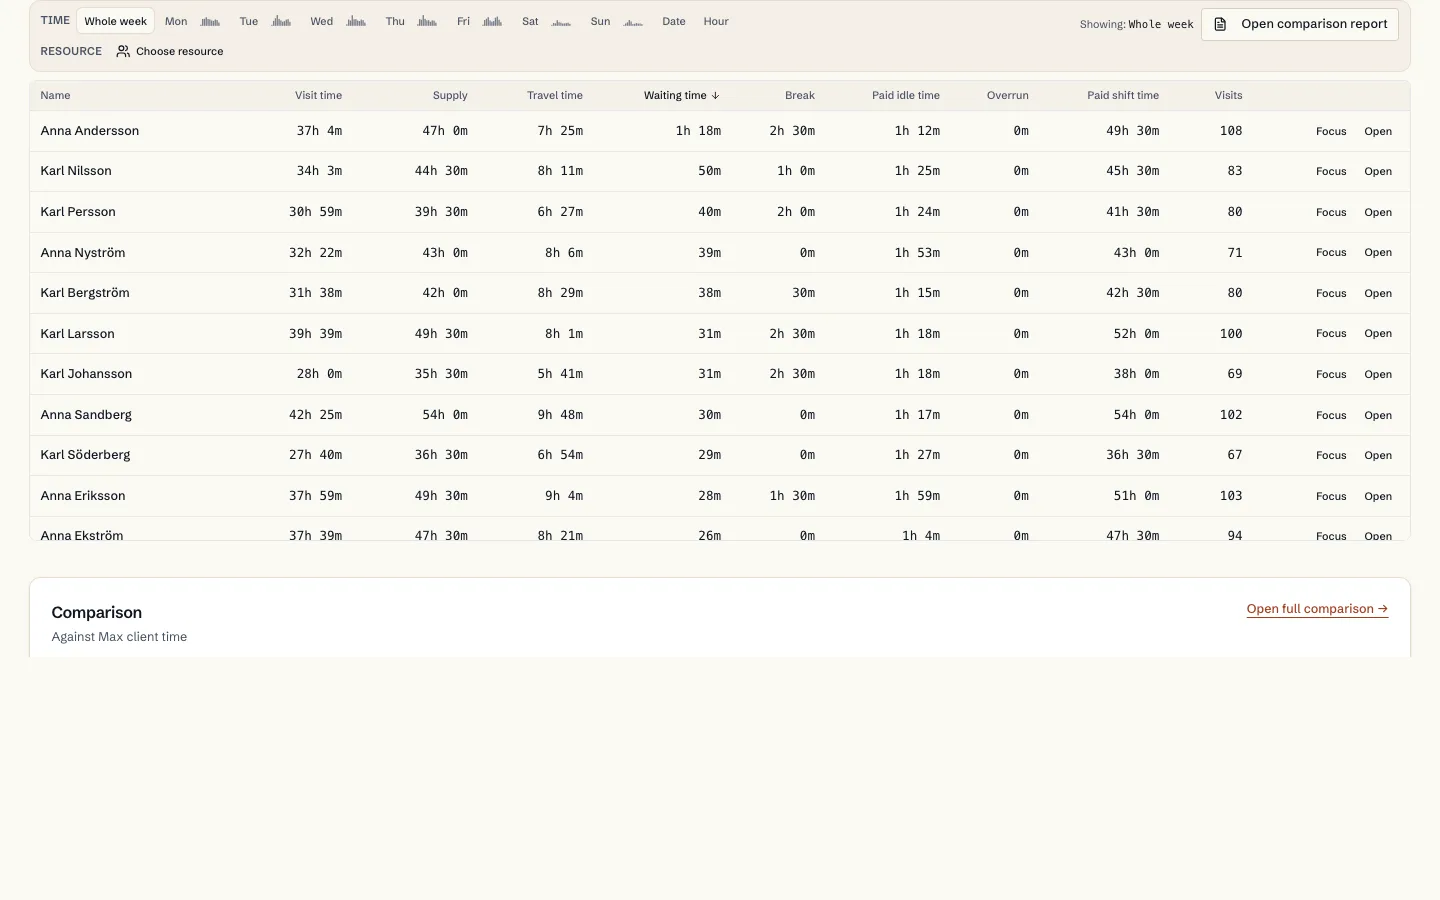Open Anna Eriksson's details
1440x900 pixels.
[x=1378, y=496]
